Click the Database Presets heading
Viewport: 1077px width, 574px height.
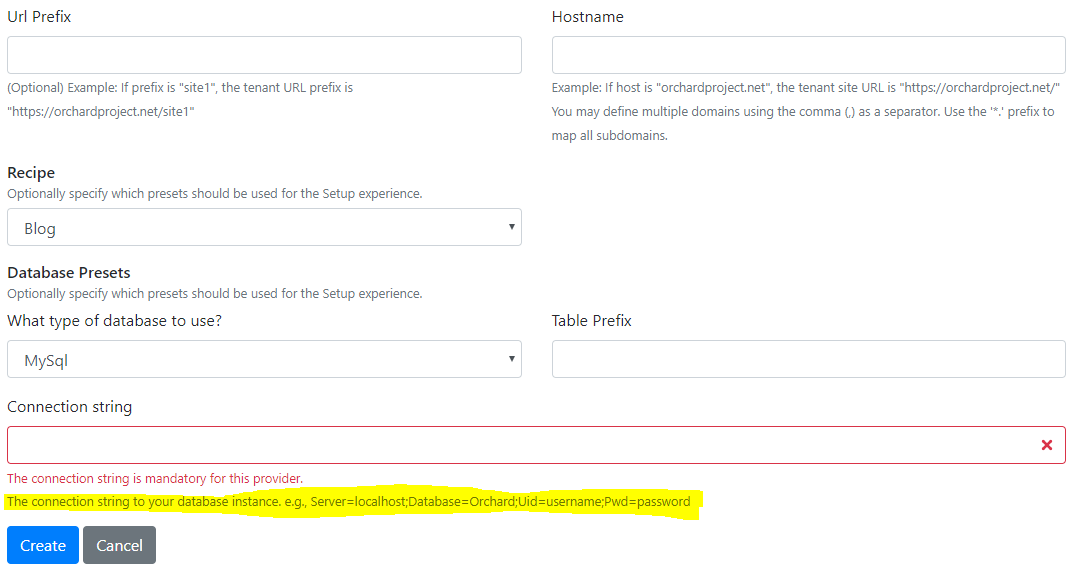(69, 273)
